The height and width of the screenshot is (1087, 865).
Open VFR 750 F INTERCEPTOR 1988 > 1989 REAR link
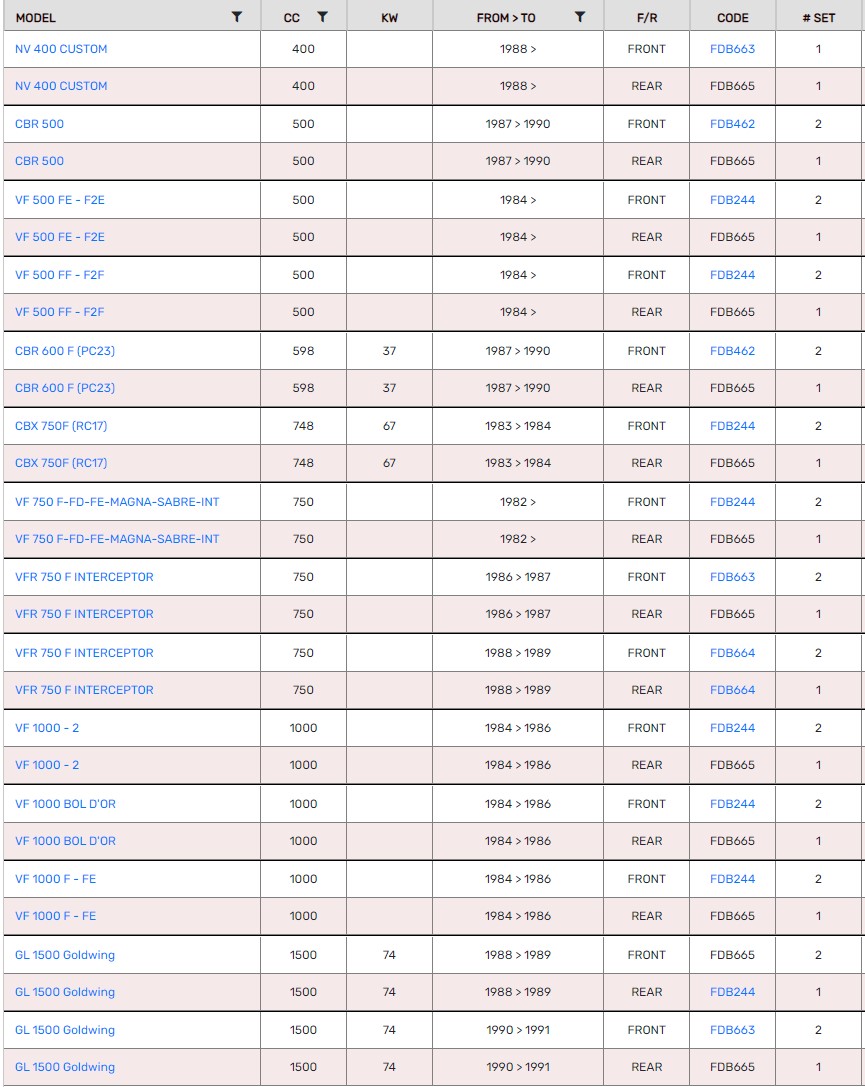(x=85, y=690)
